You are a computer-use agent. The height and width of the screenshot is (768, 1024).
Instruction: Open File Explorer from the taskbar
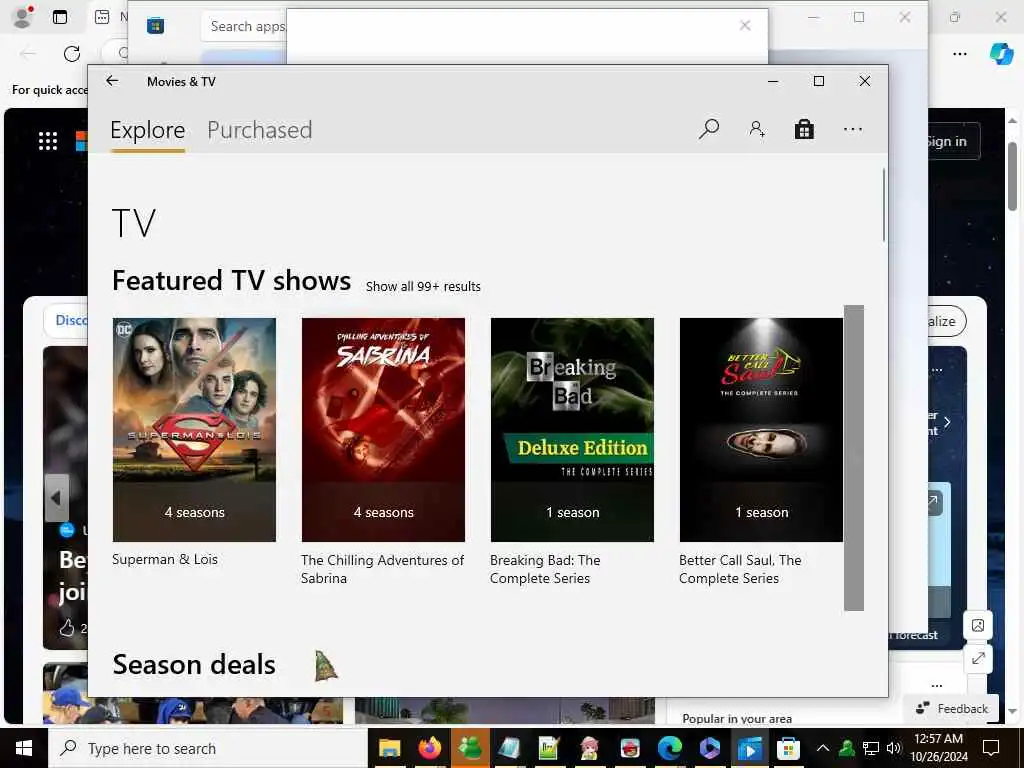tap(389, 748)
